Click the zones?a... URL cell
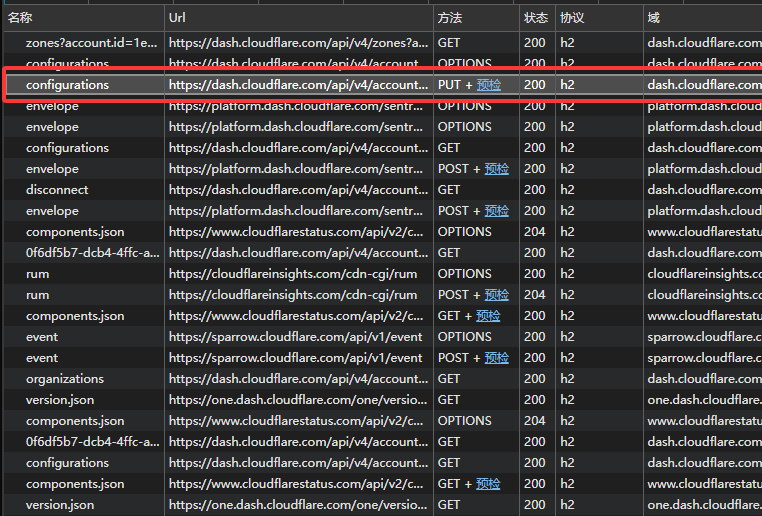762x516 pixels. pyautogui.click(x=298, y=43)
